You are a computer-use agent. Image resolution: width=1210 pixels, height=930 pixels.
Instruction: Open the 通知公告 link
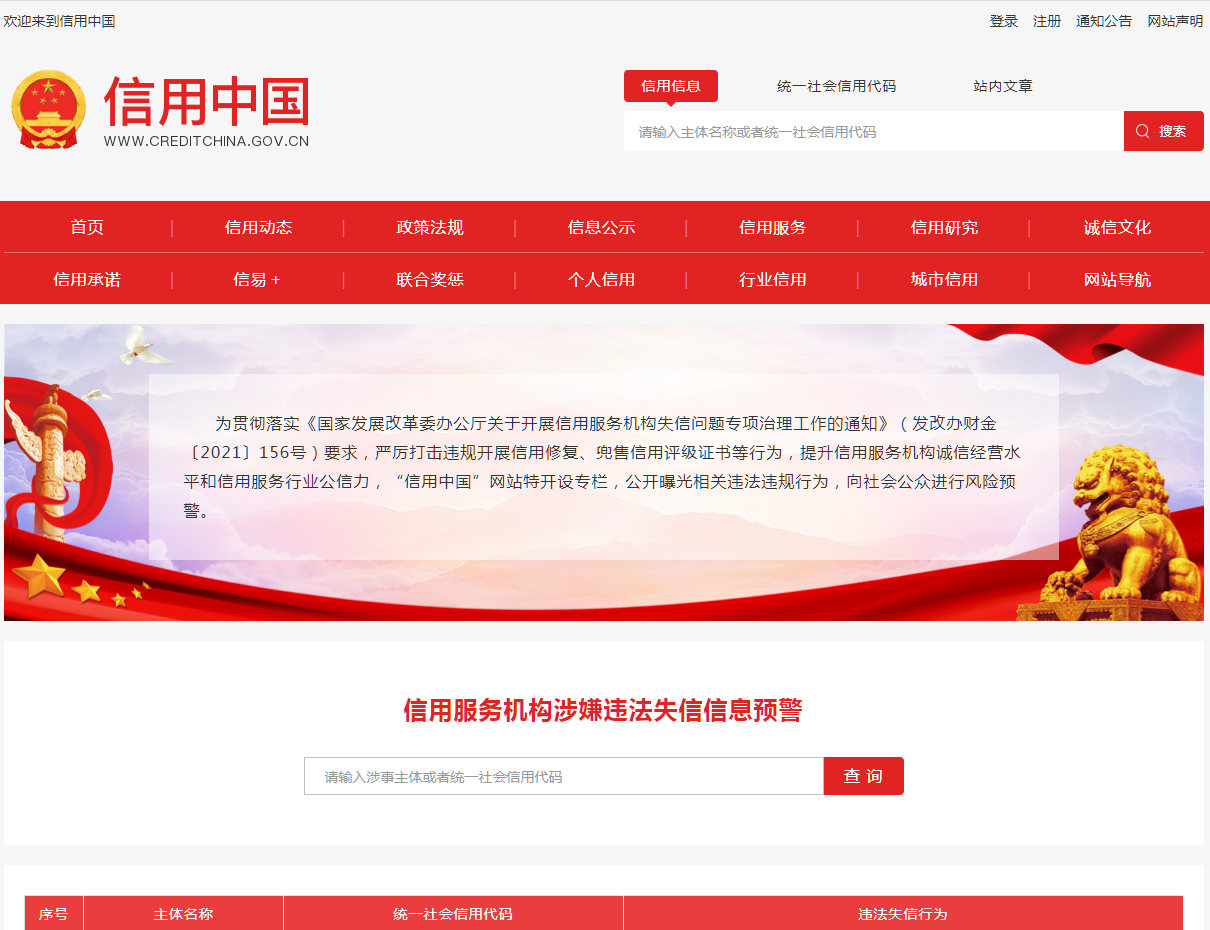(1104, 21)
